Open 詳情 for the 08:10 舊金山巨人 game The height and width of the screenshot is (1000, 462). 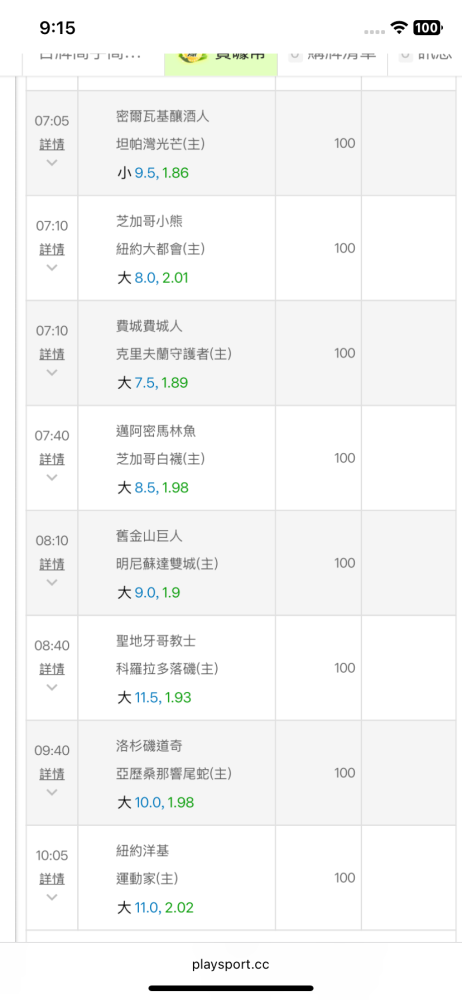pyautogui.click(x=52, y=564)
